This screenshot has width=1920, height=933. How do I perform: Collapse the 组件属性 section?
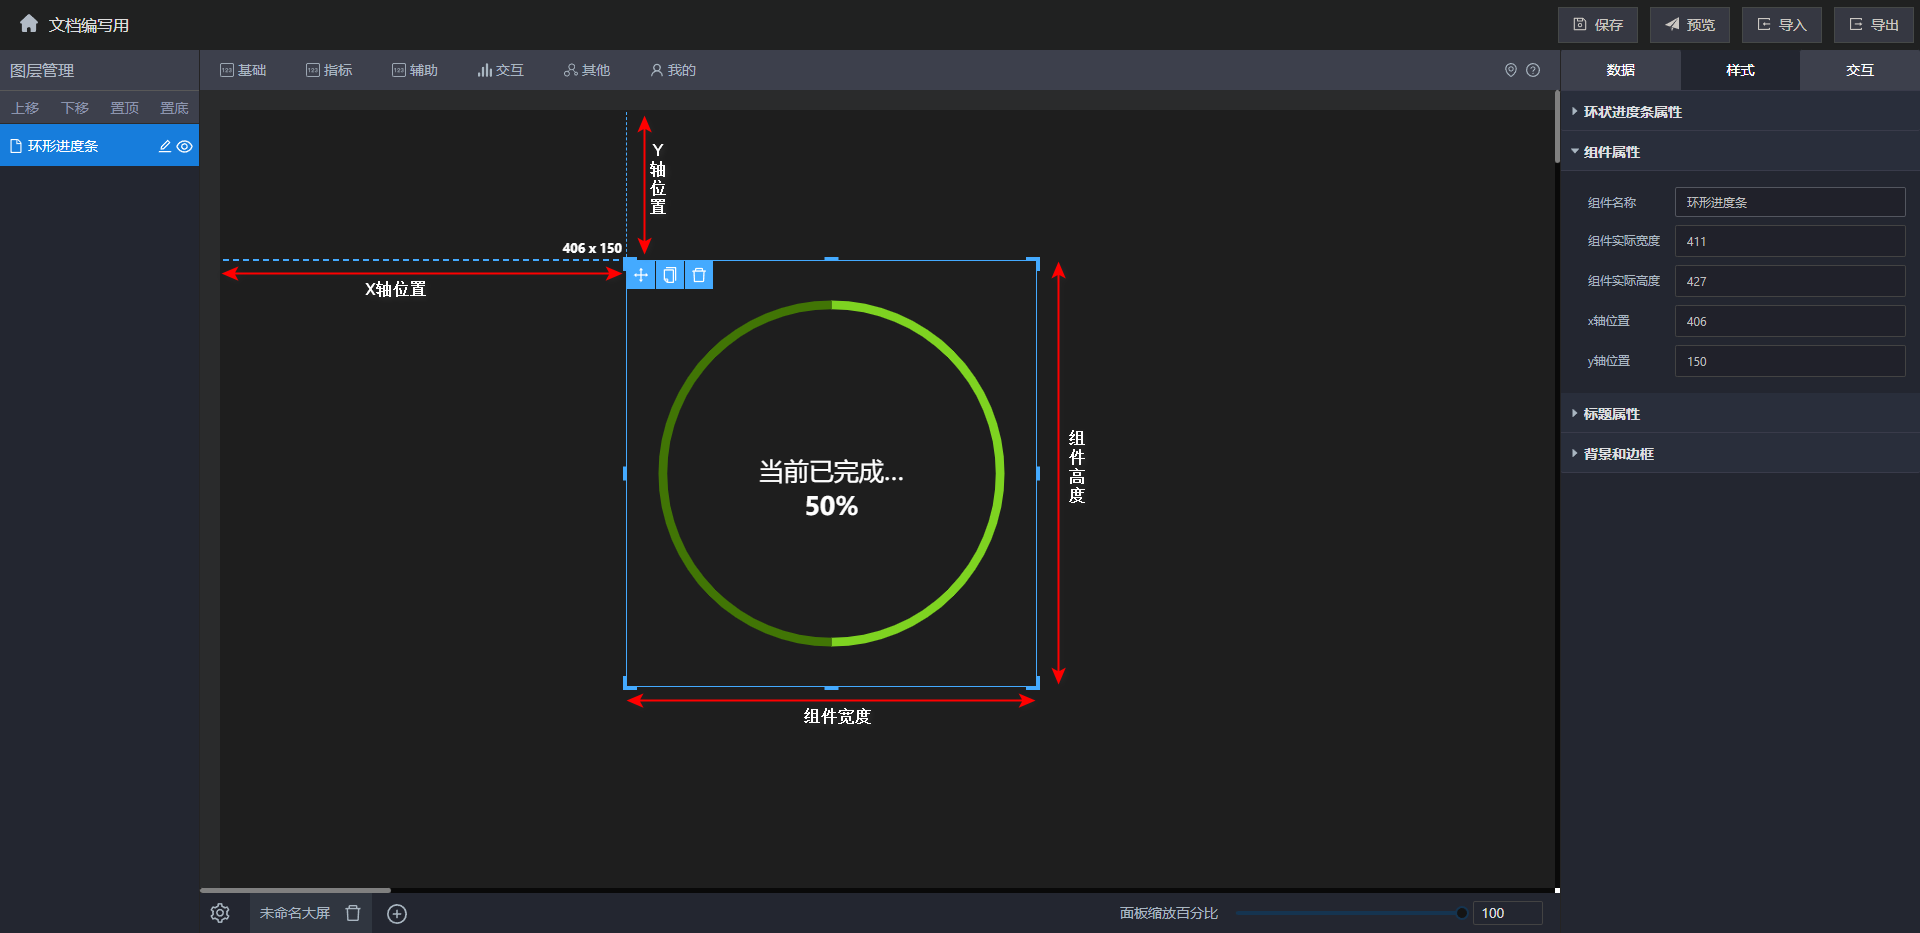point(1611,152)
